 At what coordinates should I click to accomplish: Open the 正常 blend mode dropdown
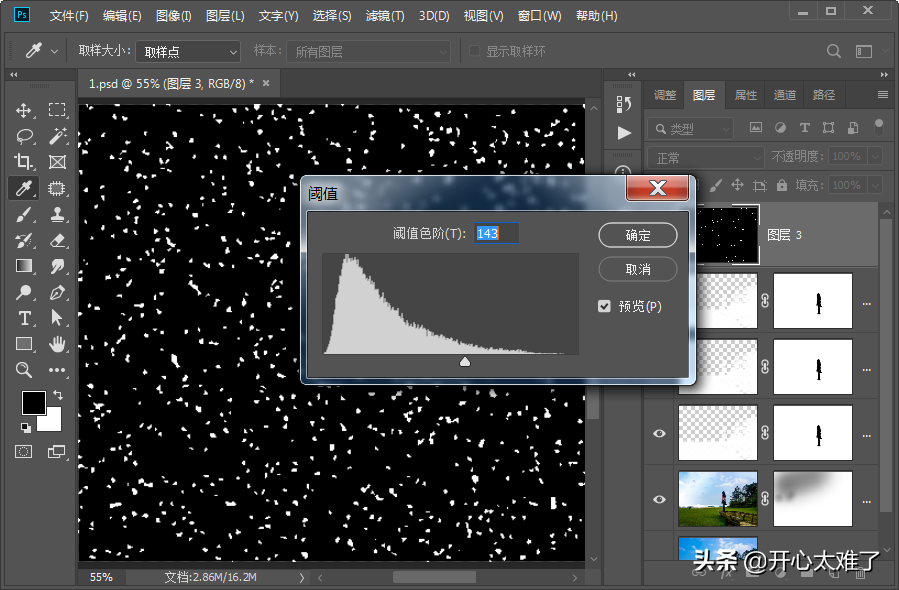pos(706,157)
